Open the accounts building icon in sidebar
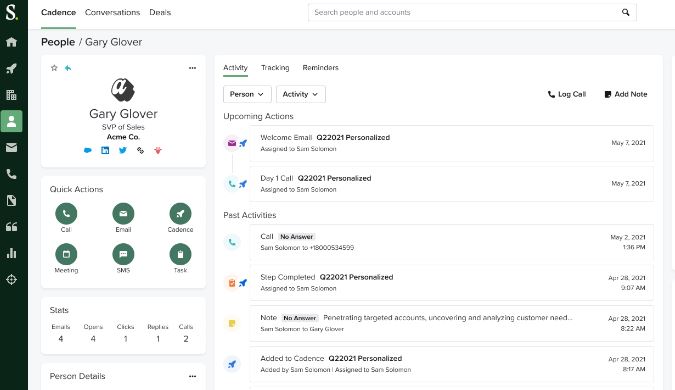 pos(11,95)
